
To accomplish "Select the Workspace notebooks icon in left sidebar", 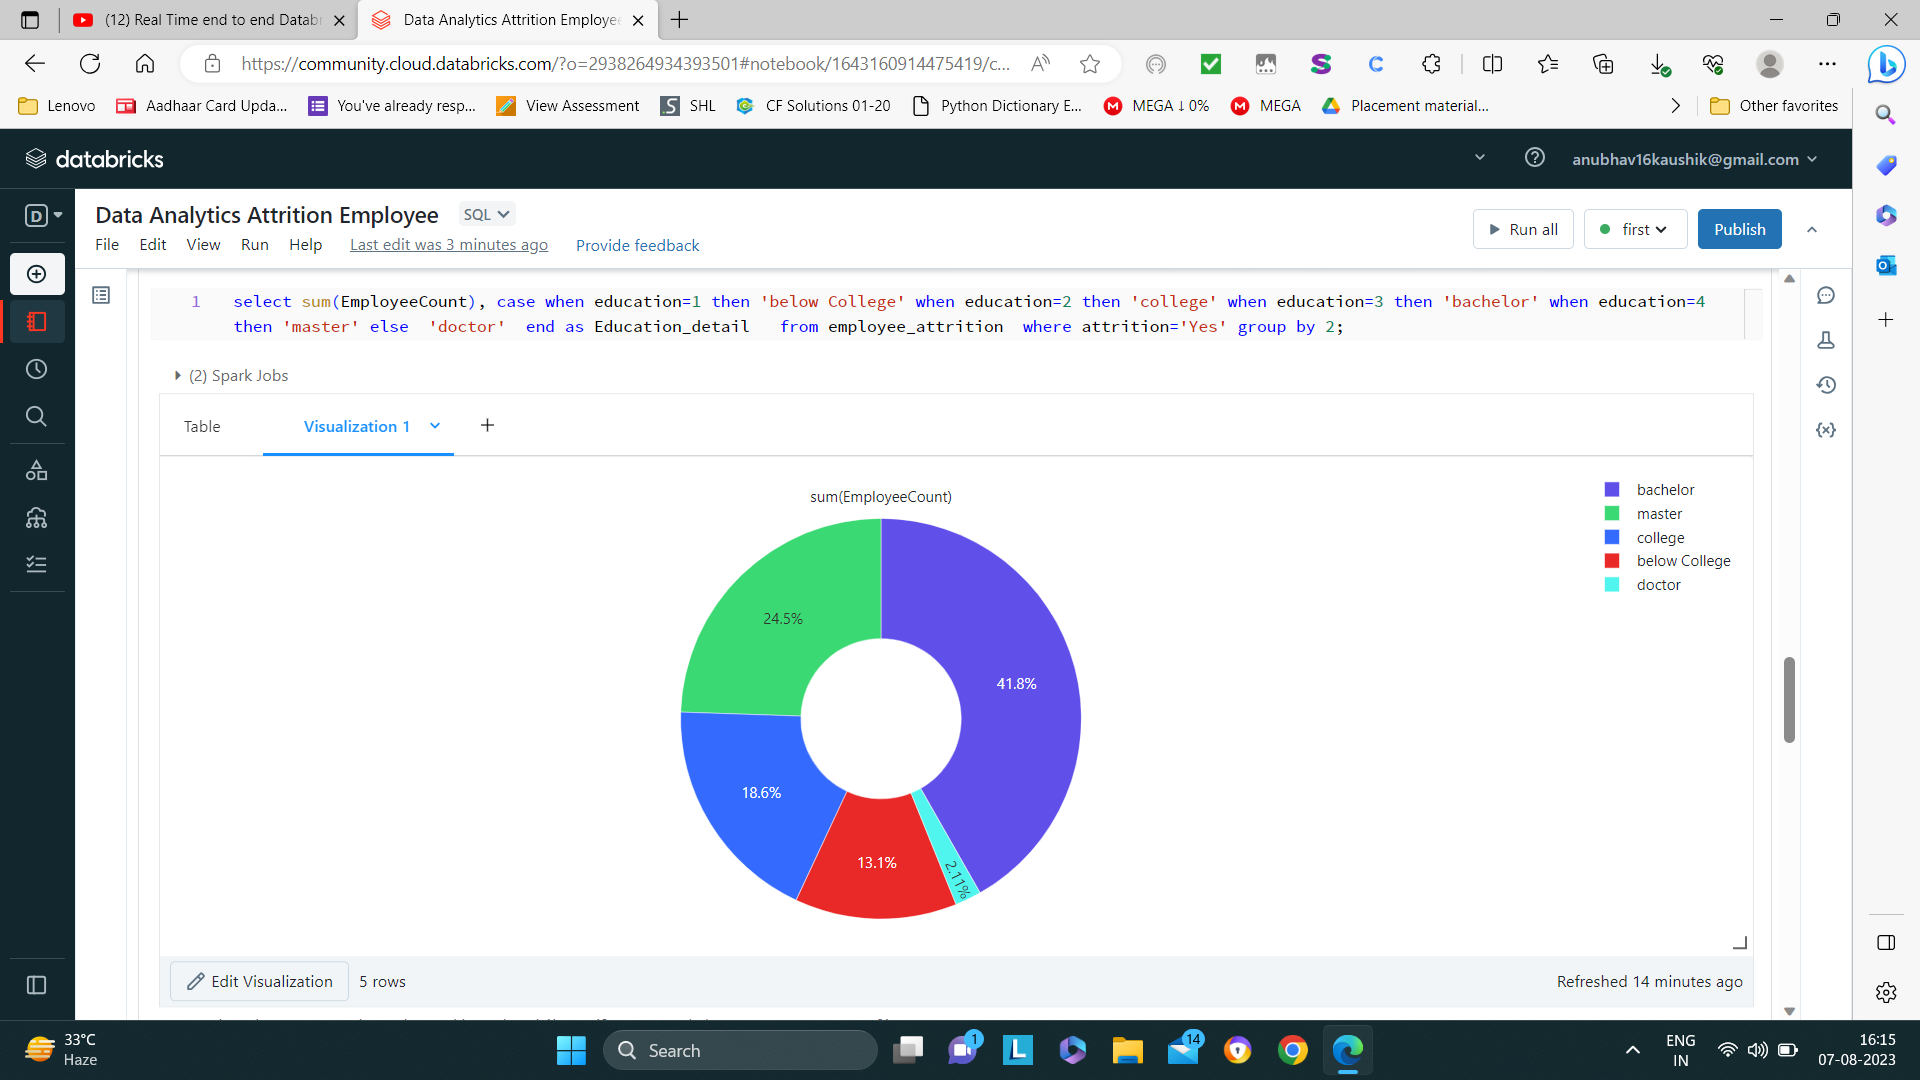I will [x=36, y=321].
